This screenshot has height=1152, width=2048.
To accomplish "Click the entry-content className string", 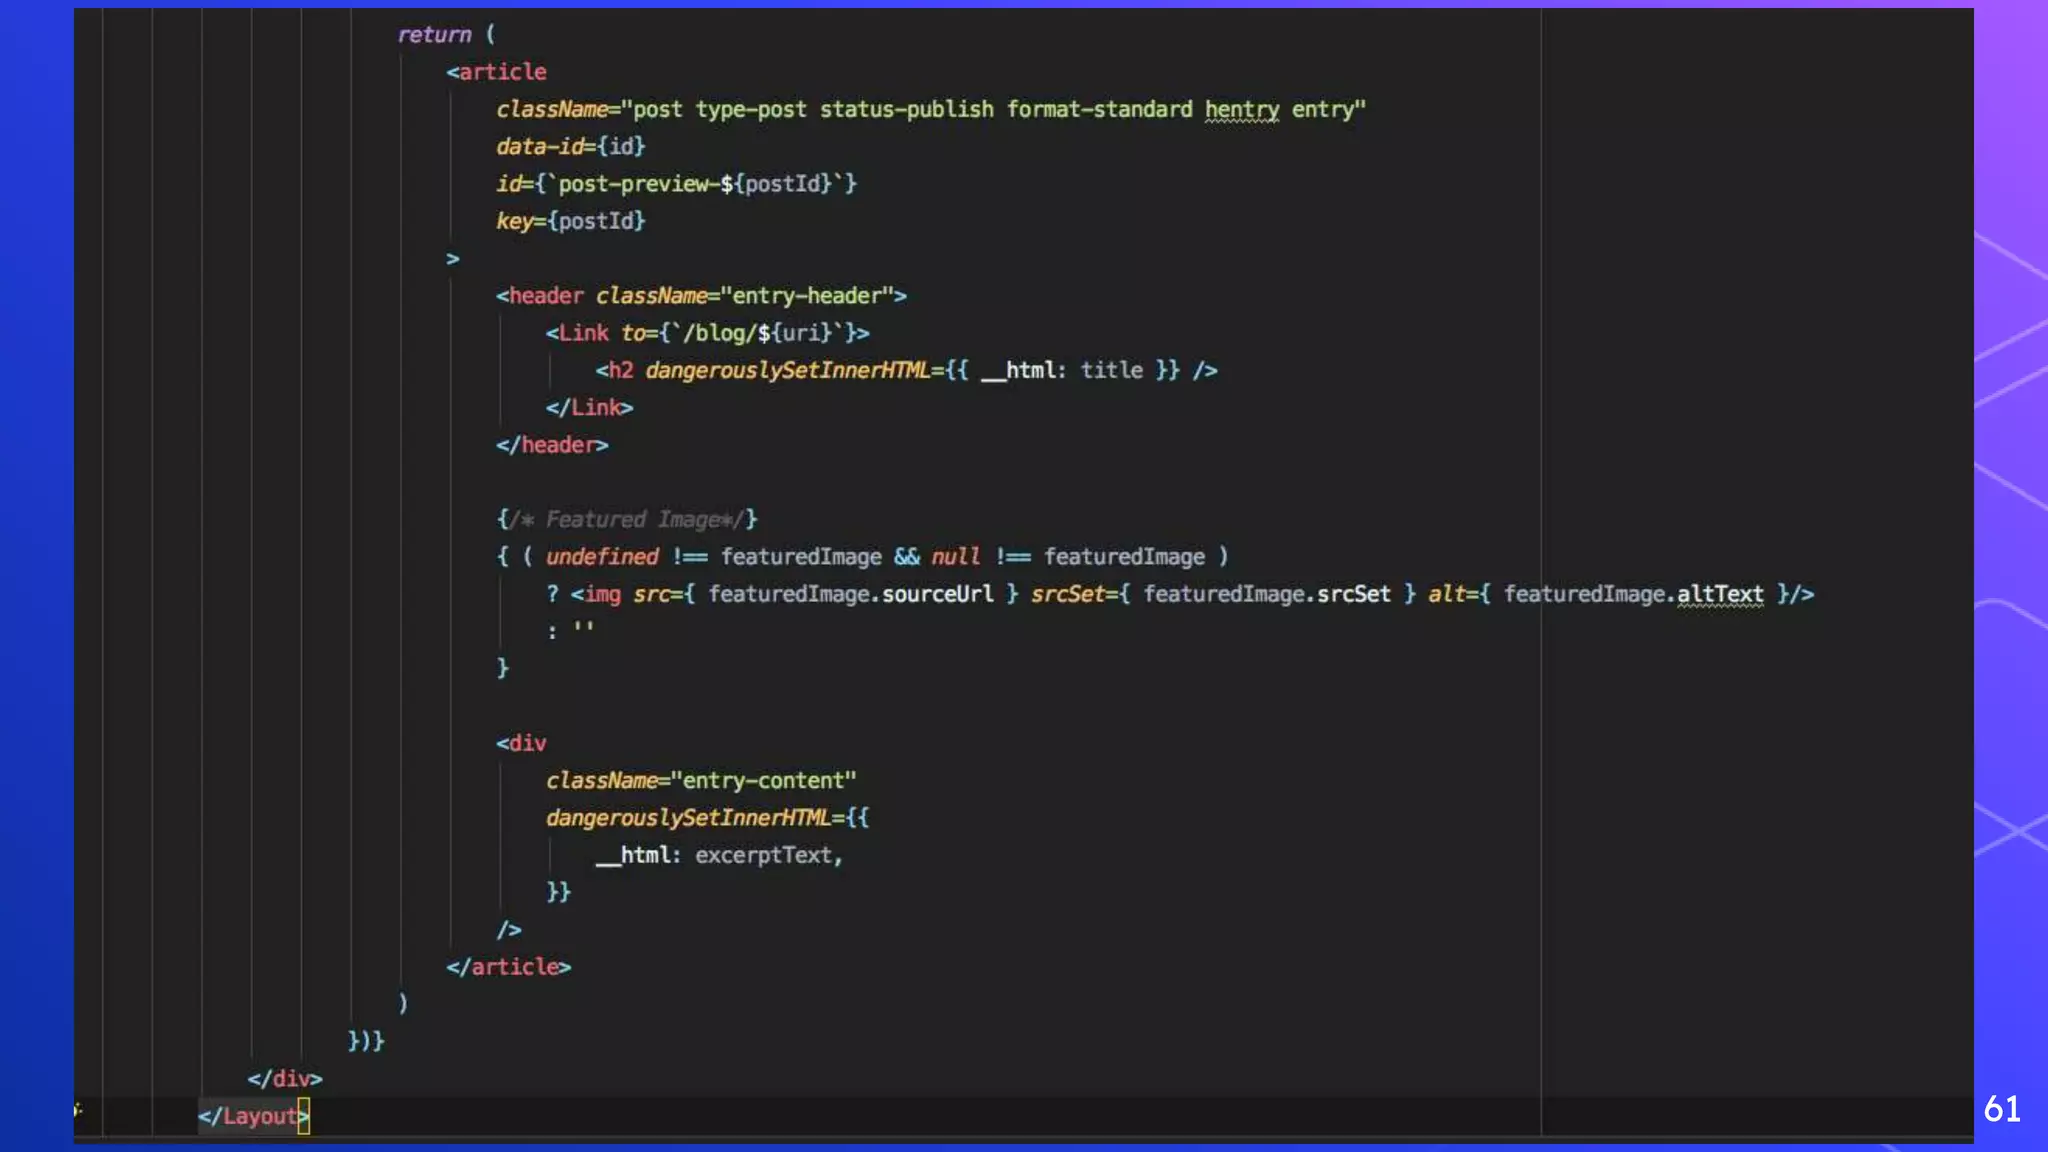I will [x=763, y=780].
